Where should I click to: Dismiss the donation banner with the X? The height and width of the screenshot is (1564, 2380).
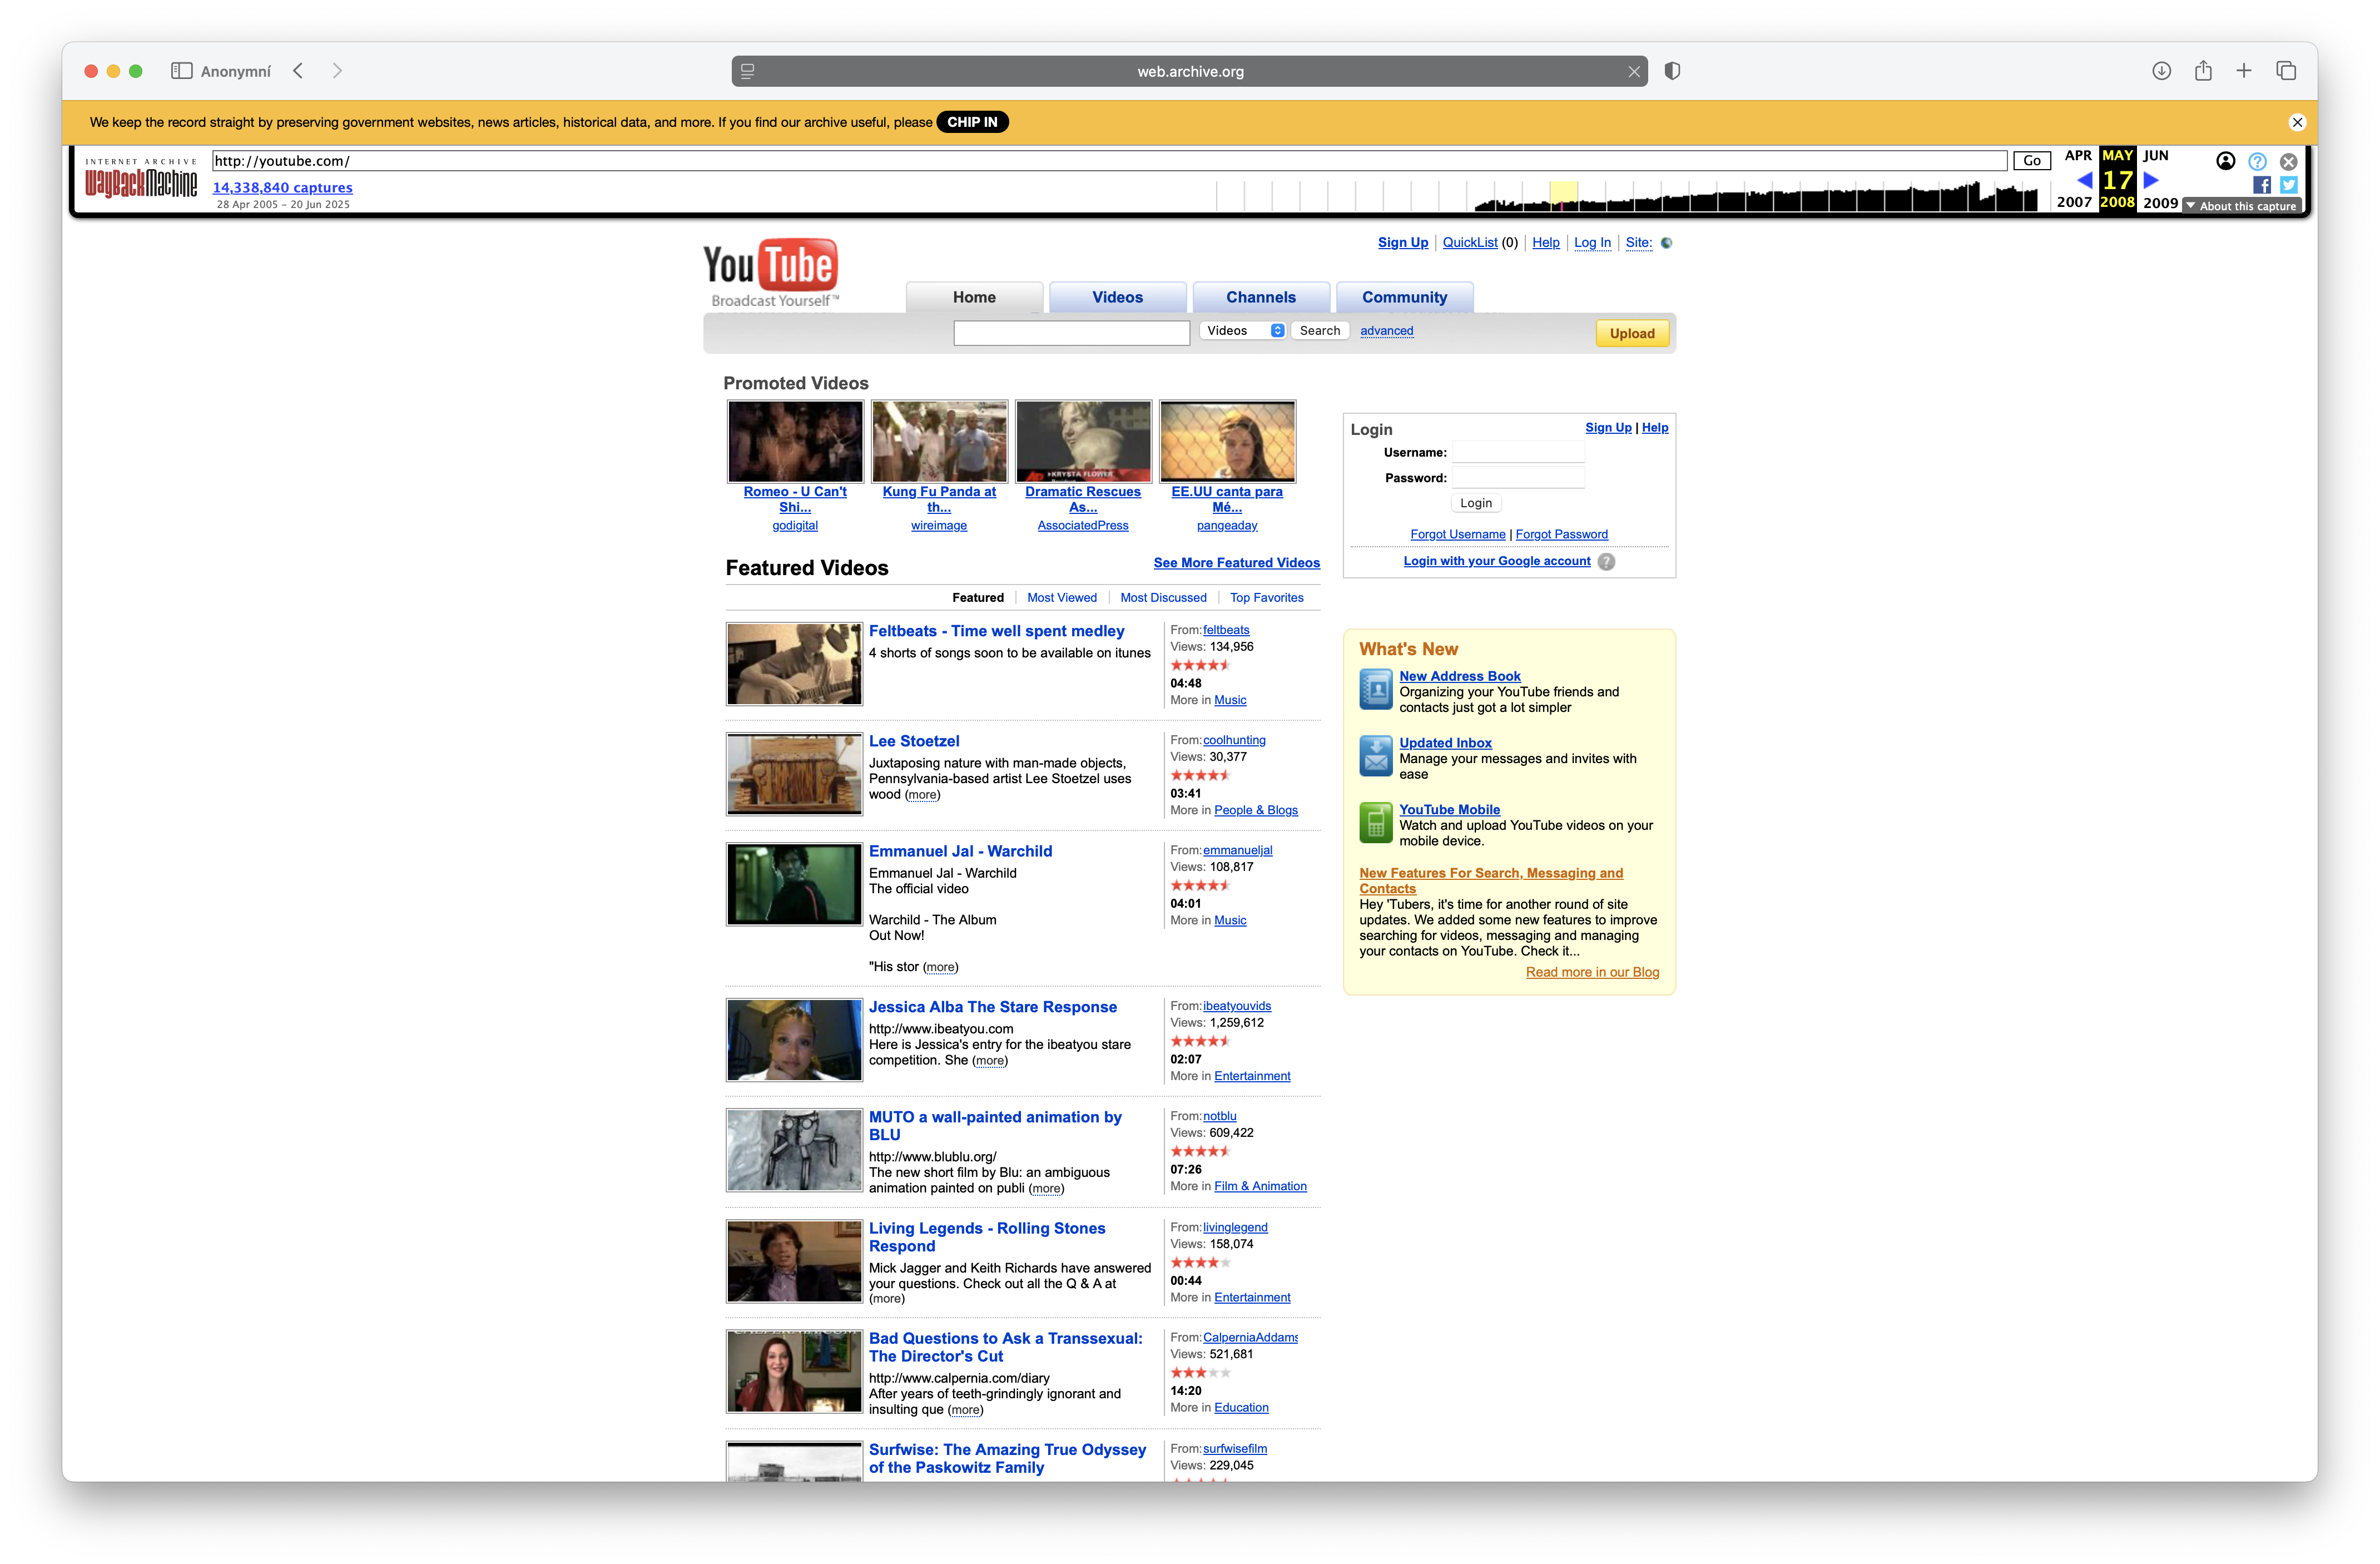point(2297,122)
